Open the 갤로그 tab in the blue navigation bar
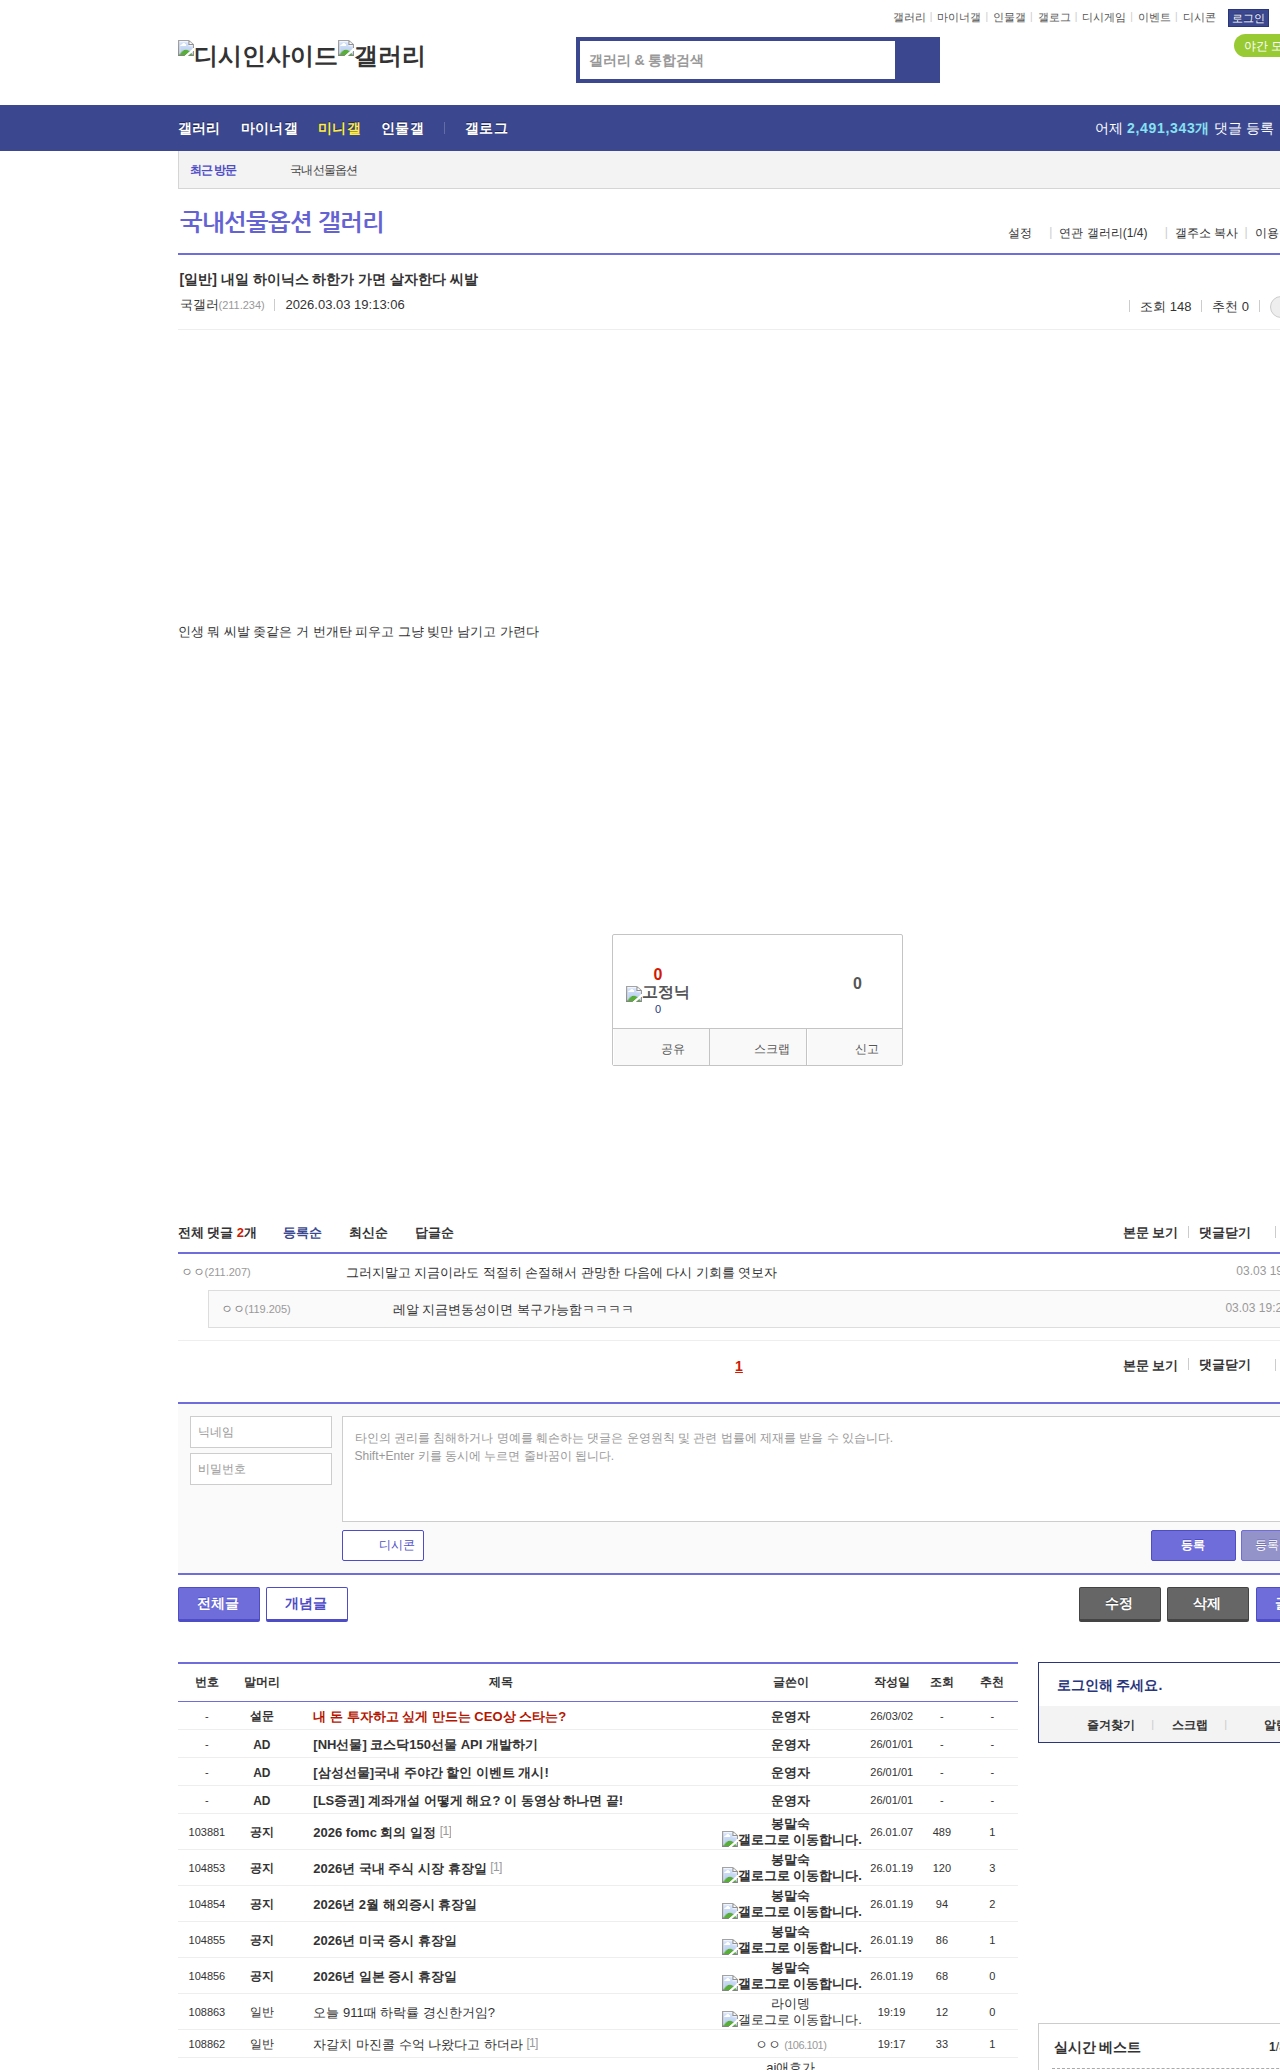Viewport: 1280px width, 2070px height. (486, 129)
